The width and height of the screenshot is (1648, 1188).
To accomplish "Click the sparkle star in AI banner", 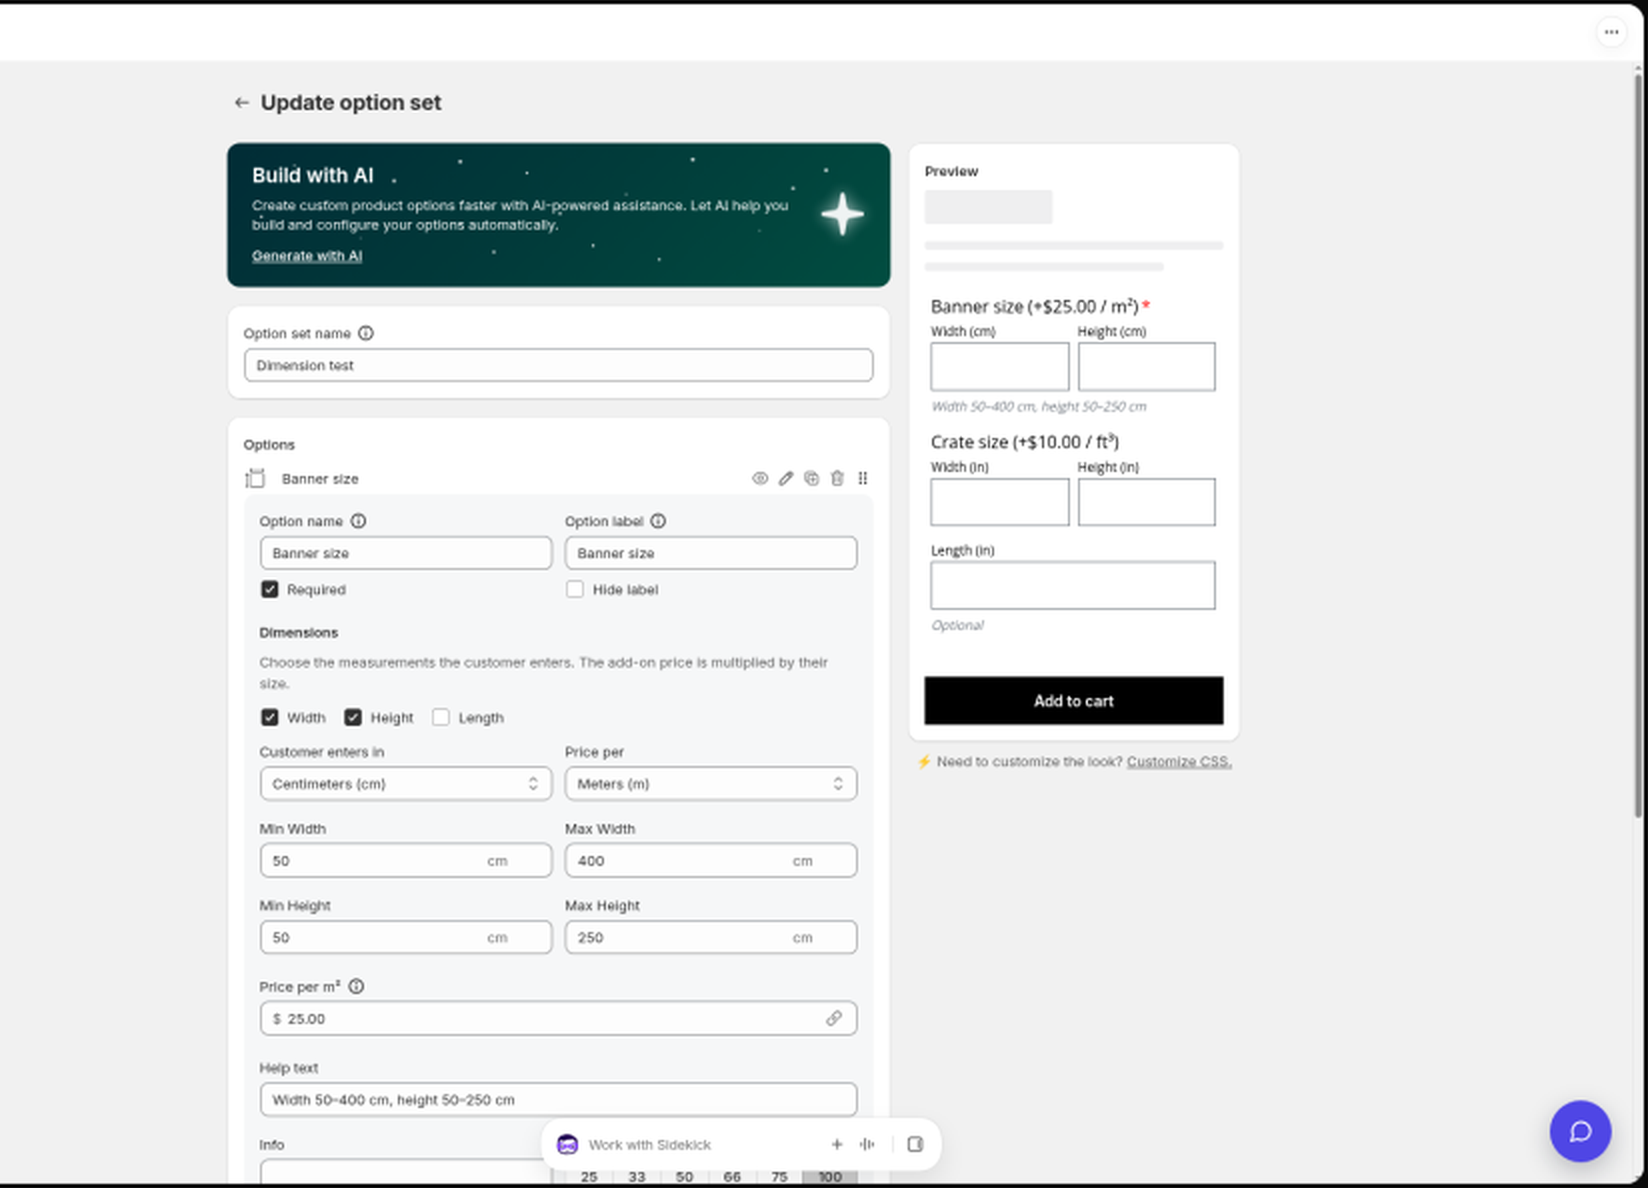I will (842, 214).
